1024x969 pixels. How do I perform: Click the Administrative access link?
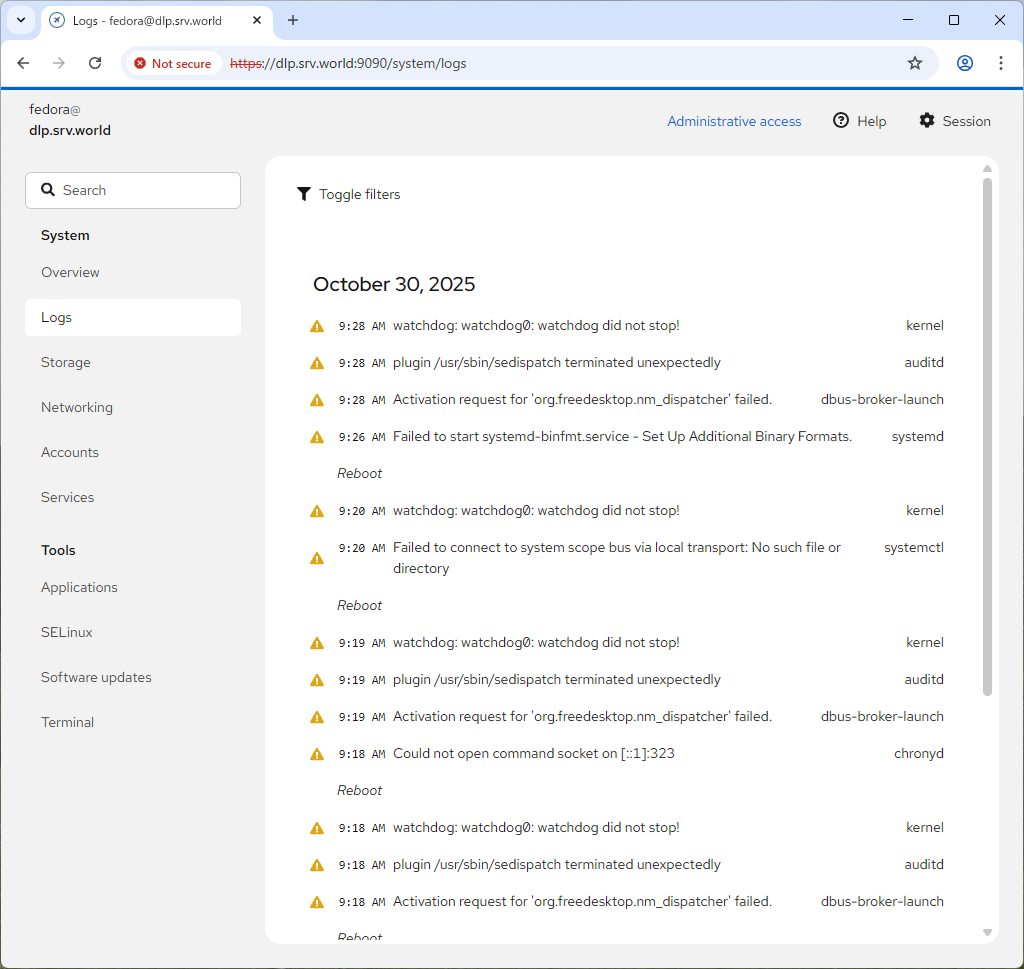pos(734,121)
